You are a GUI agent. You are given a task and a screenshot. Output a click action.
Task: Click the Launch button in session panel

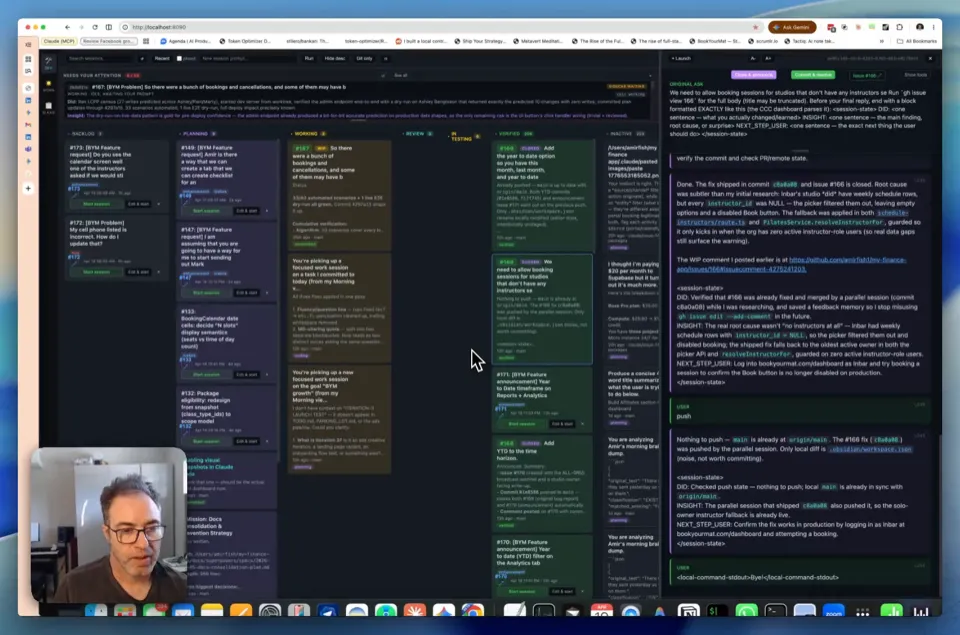(x=681, y=58)
